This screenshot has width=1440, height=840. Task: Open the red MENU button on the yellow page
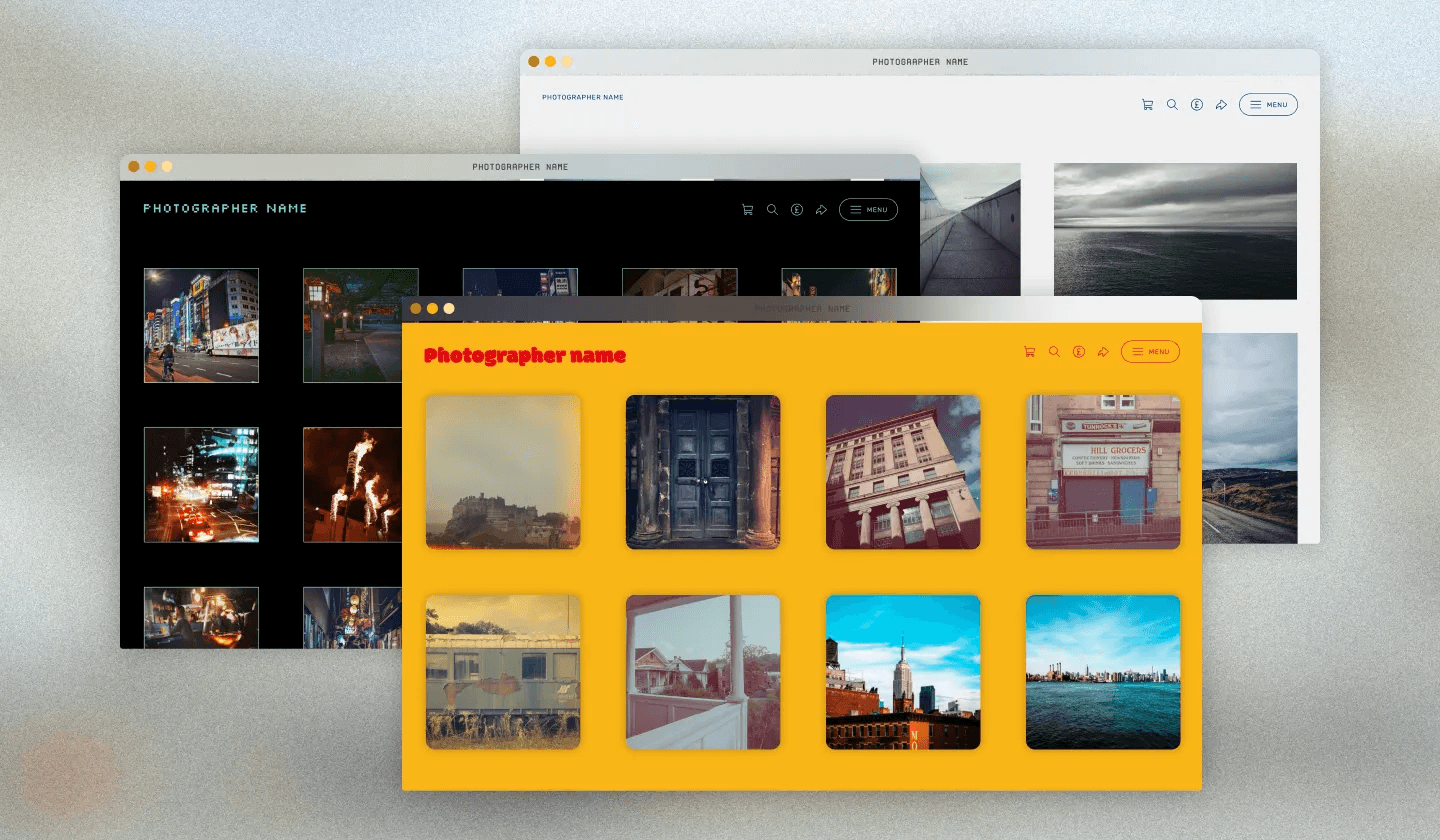(x=1150, y=352)
